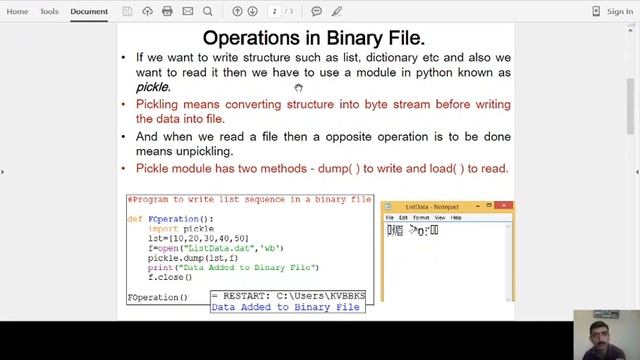This screenshot has width=640, height=360.
Task: Print the document with the printer icon
Action: [167, 11]
